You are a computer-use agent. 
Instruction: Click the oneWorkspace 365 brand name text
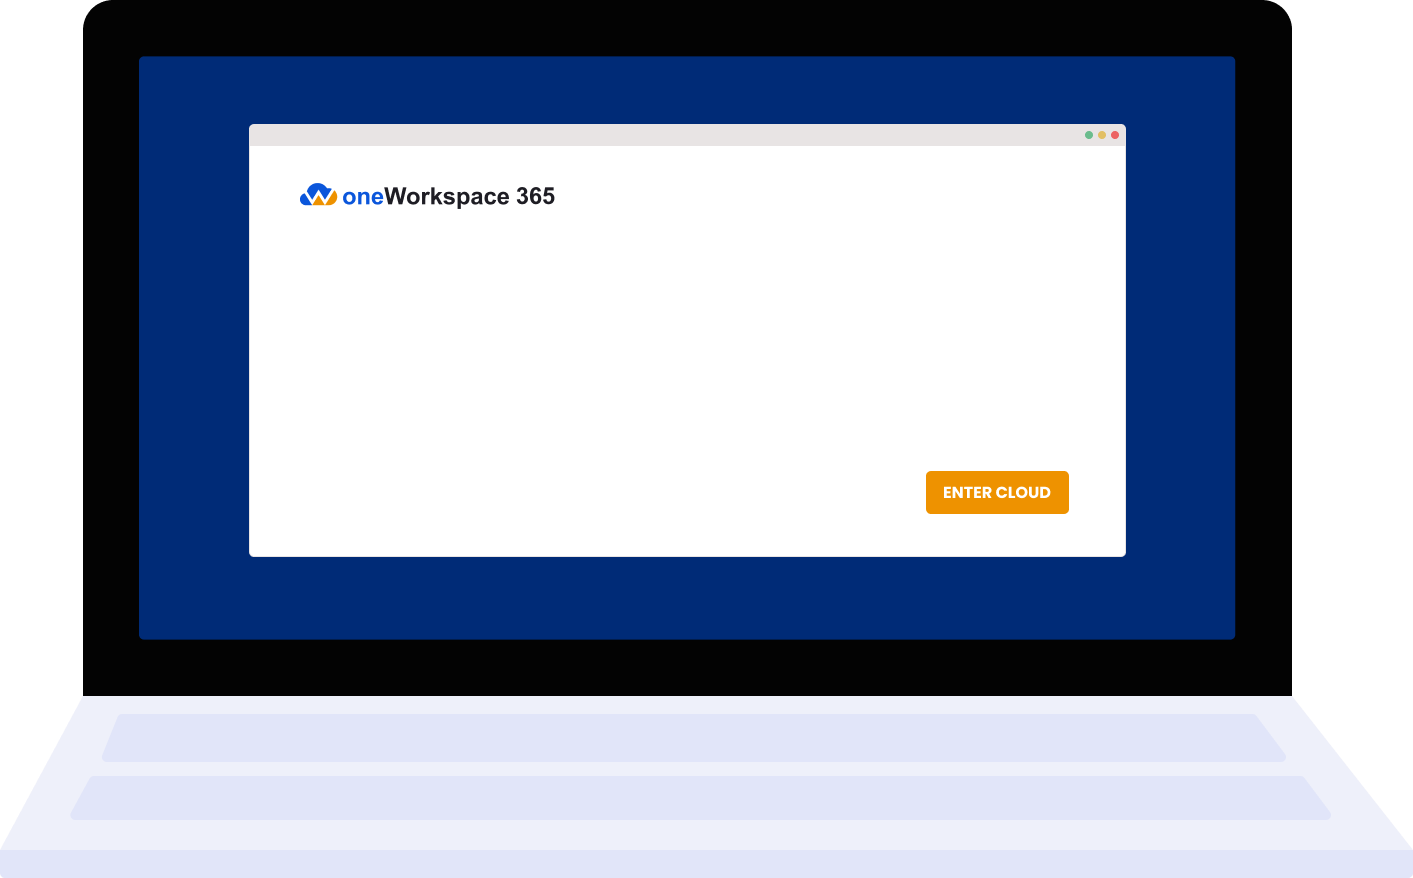[x=448, y=197]
